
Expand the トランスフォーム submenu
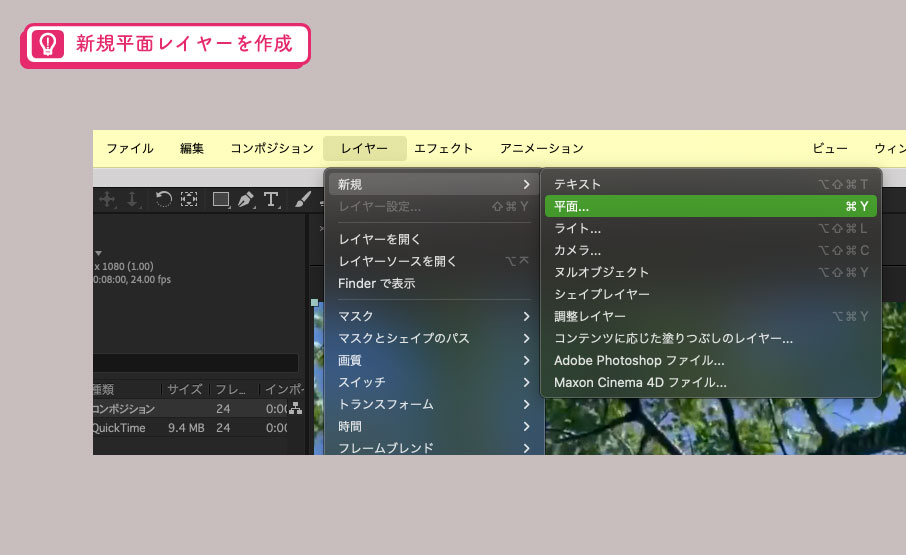pyautogui.click(x=434, y=404)
